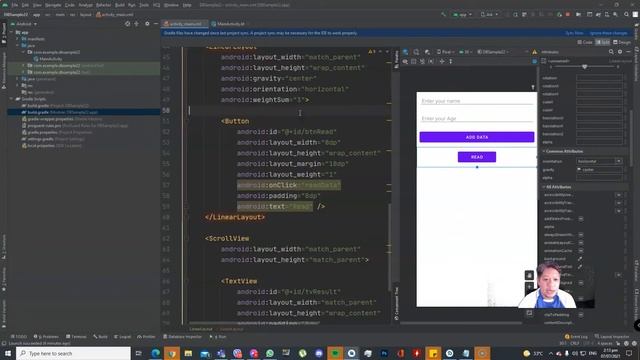Collapse the java folder

[x=18, y=46]
